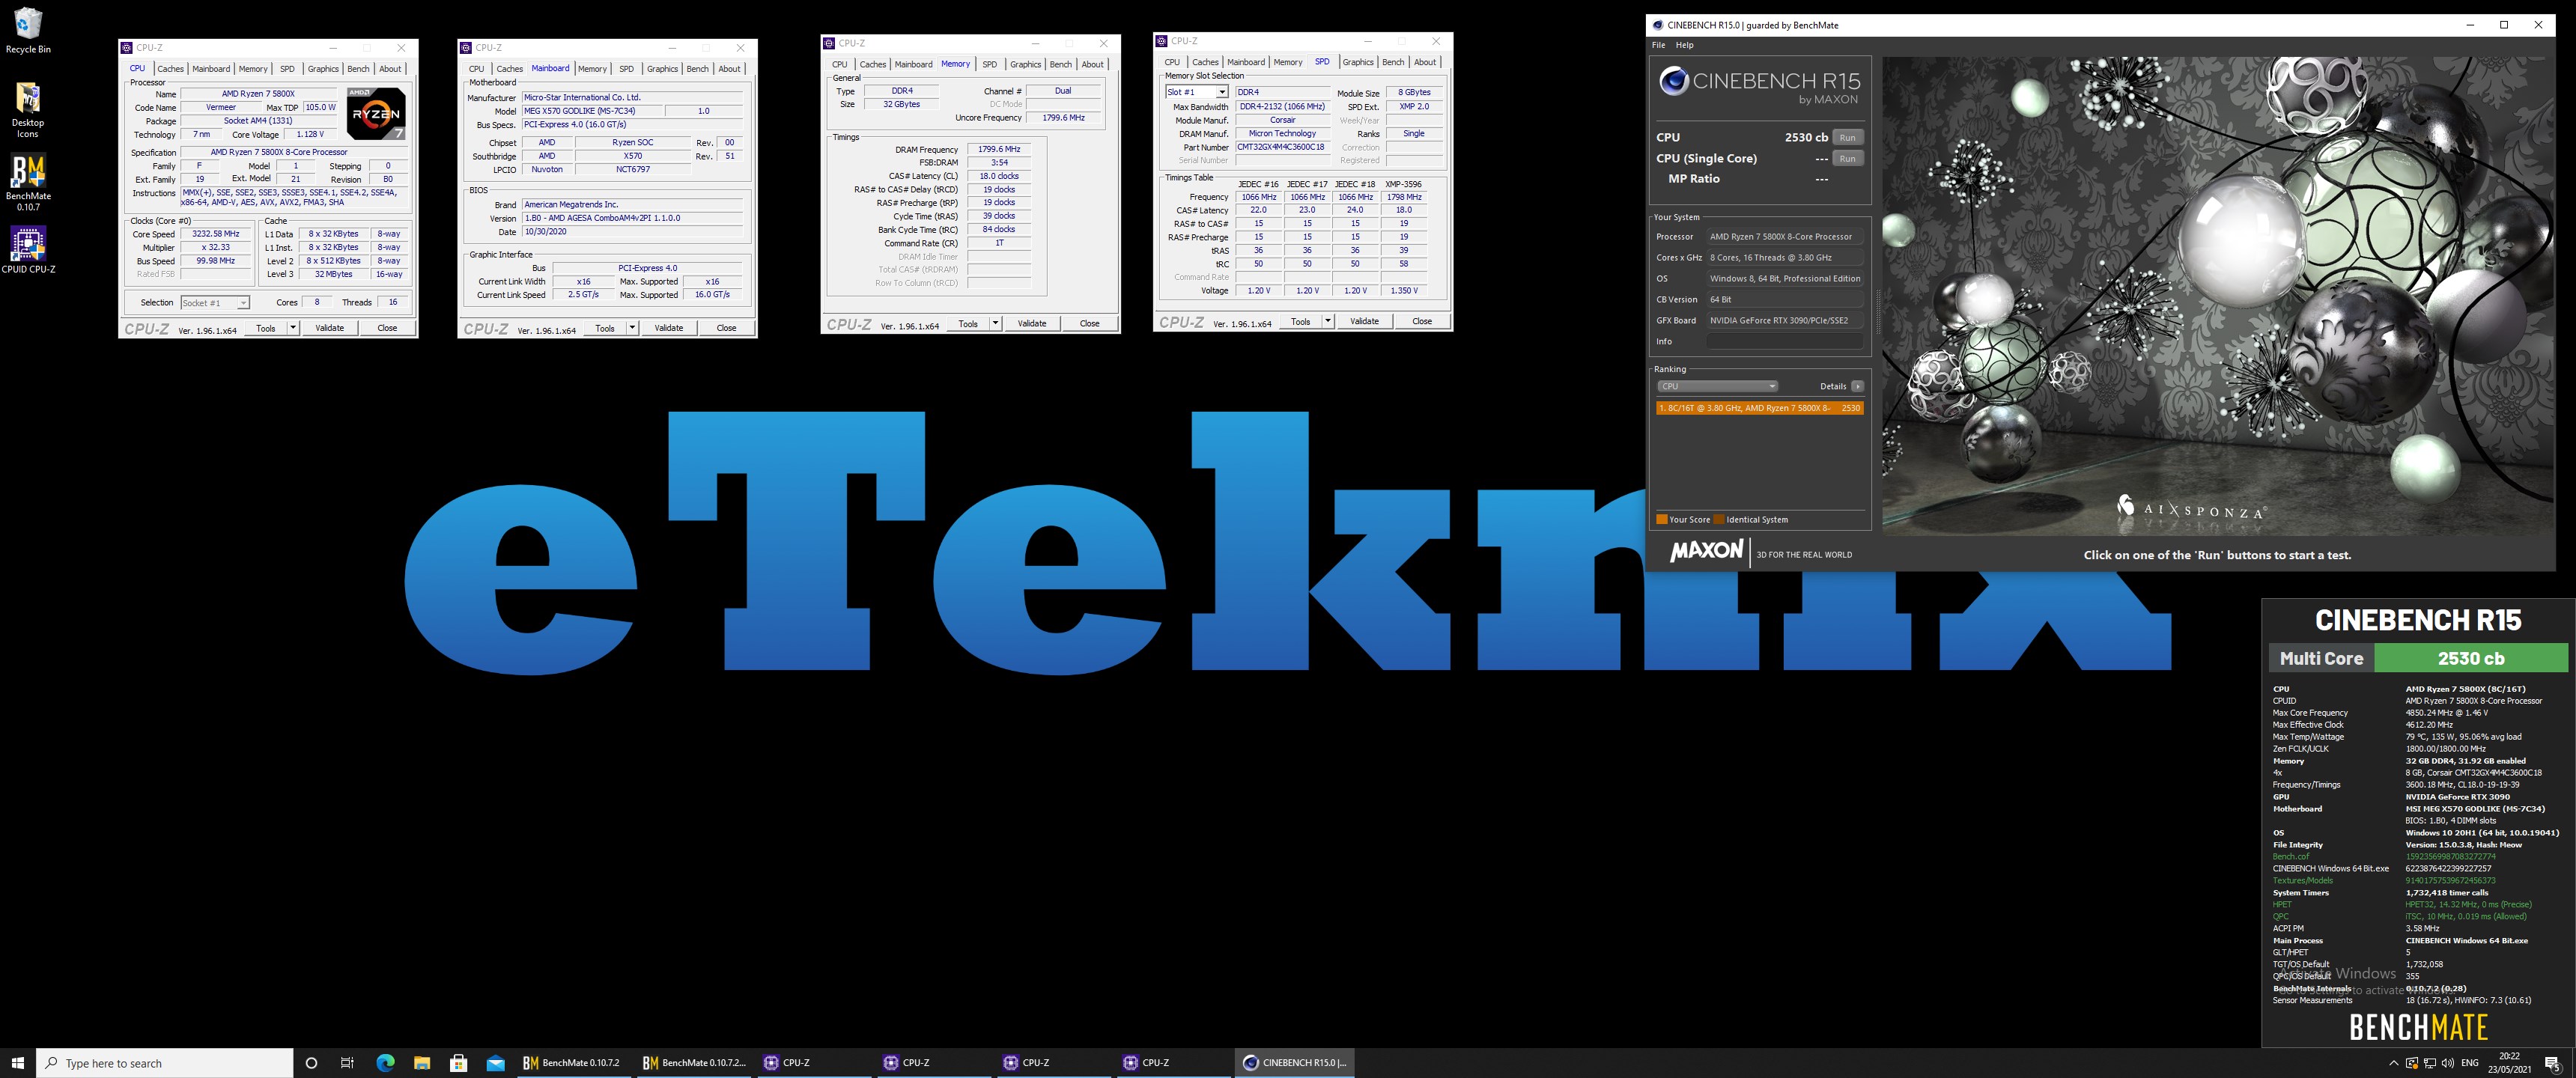Image resolution: width=2576 pixels, height=1078 pixels.
Task: Click the Identical System brown swatch
Action: [1719, 519]
